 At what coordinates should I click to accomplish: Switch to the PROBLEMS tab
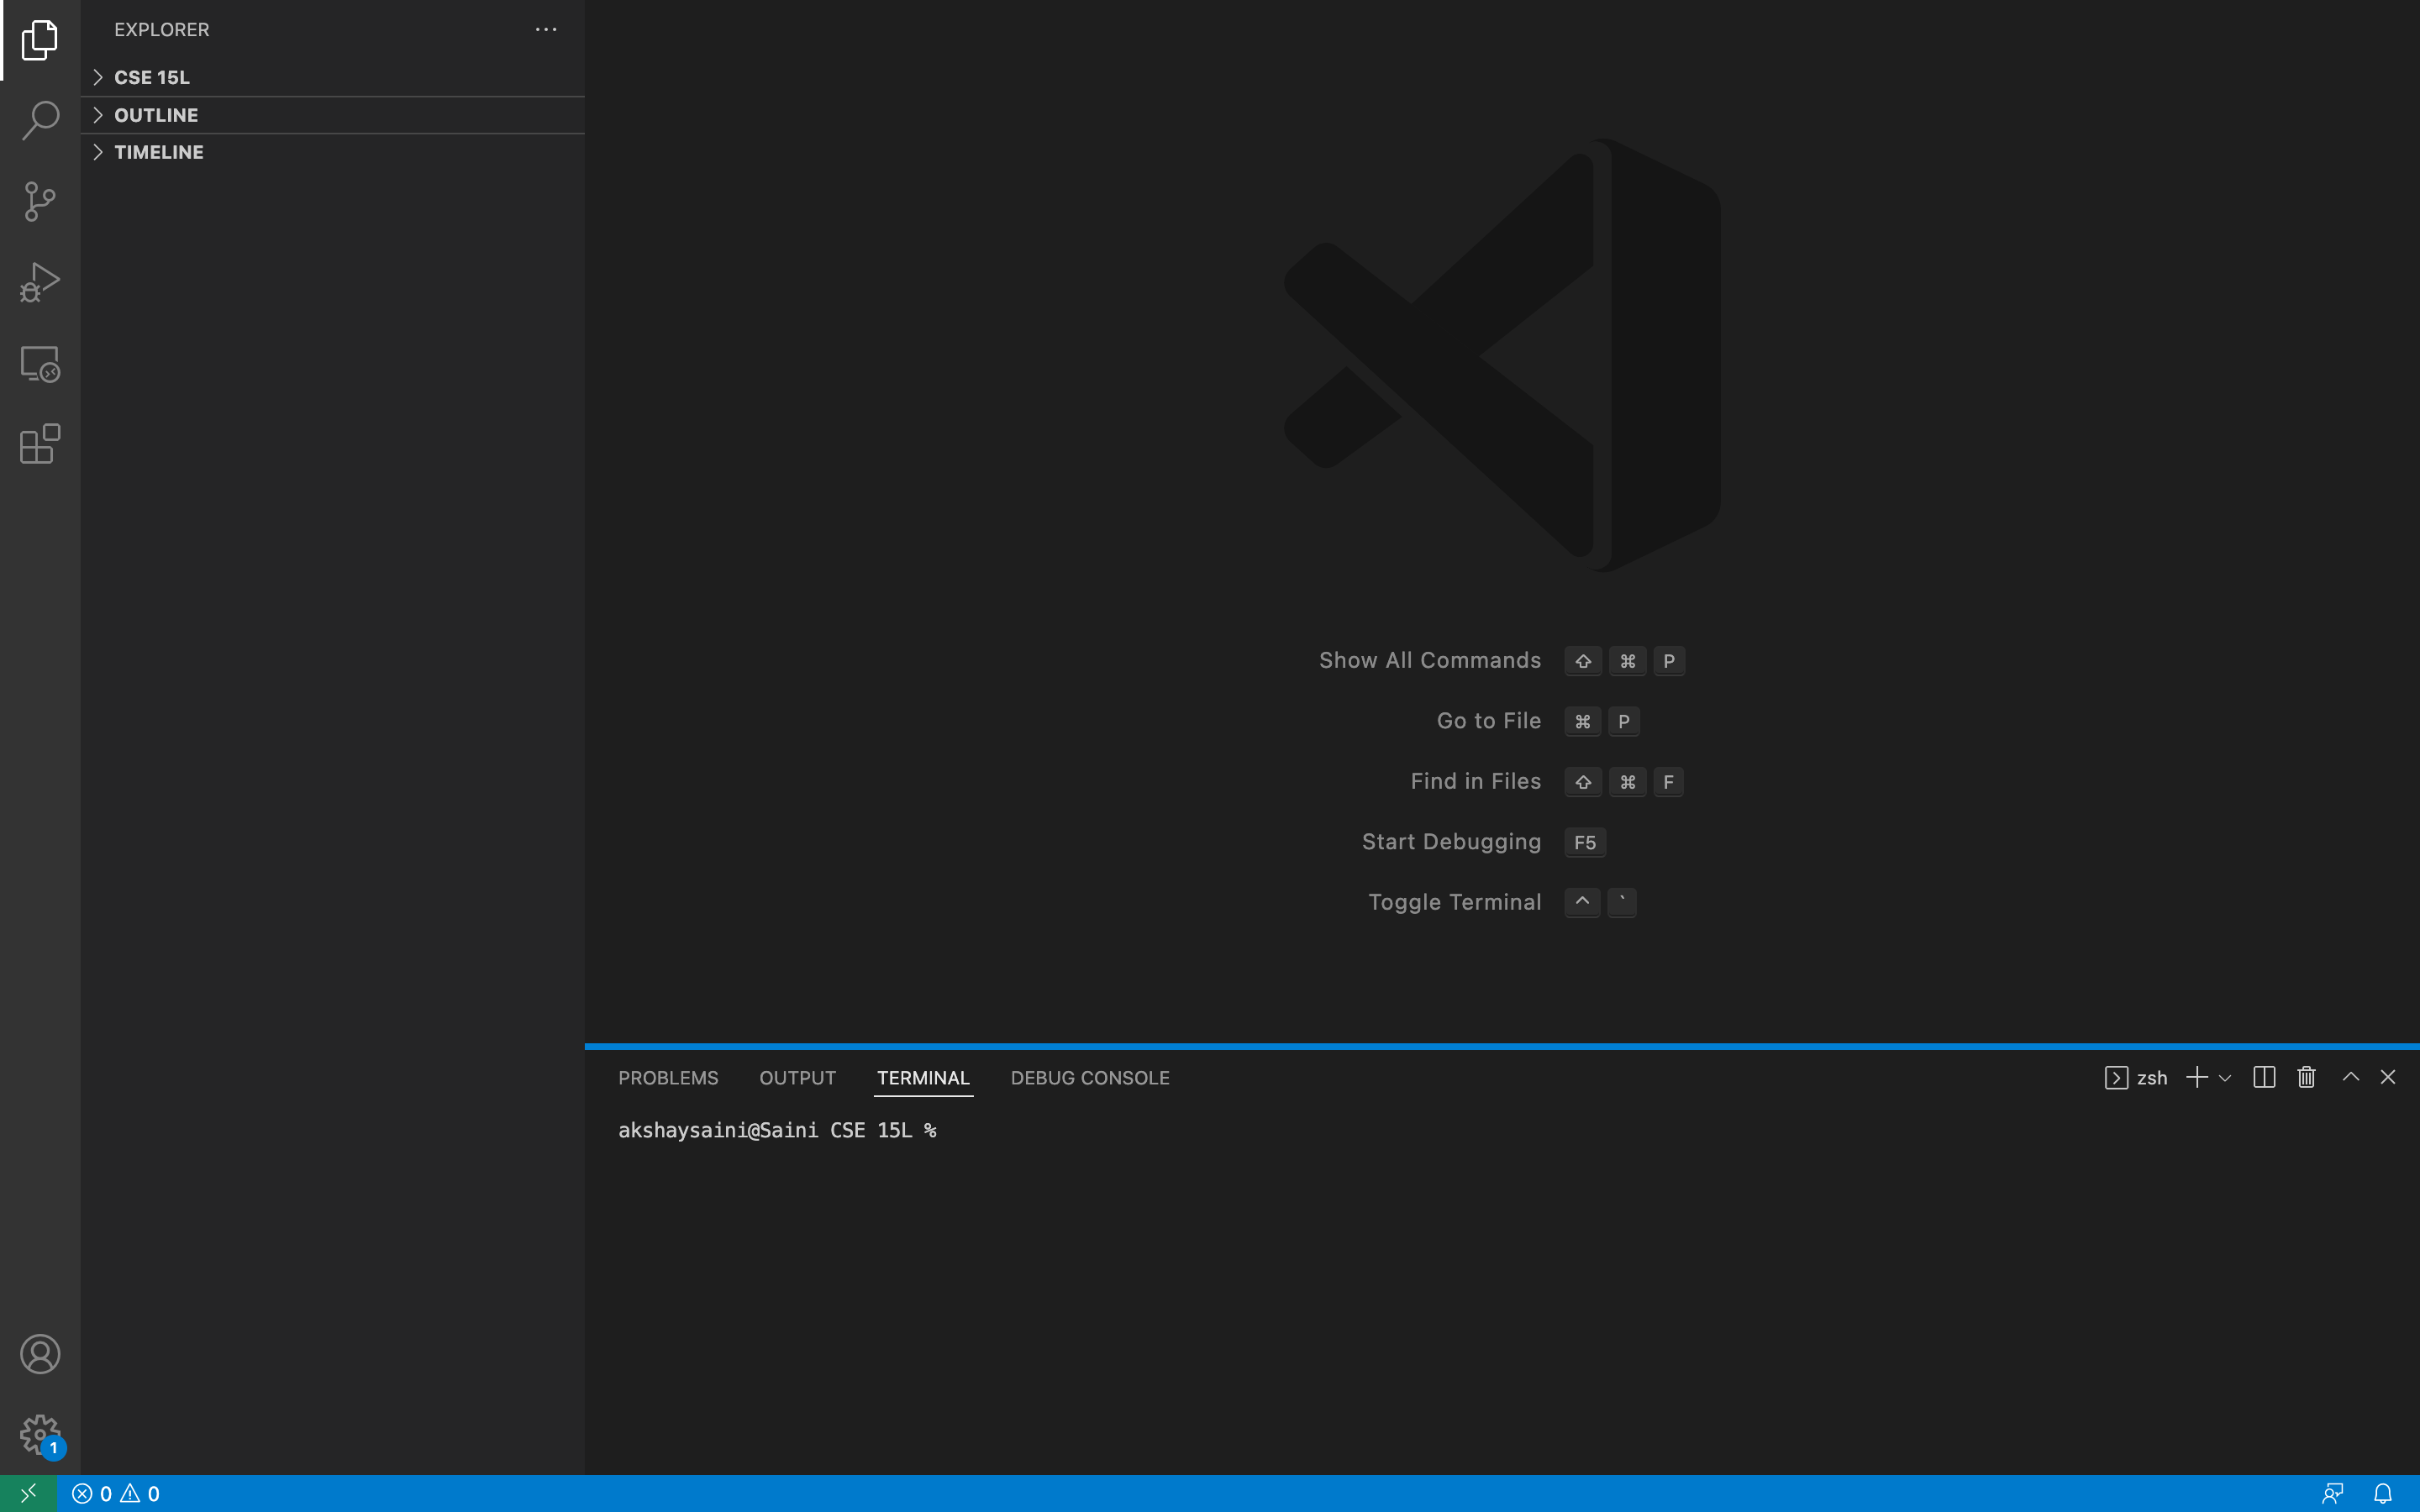point(667,1077)
